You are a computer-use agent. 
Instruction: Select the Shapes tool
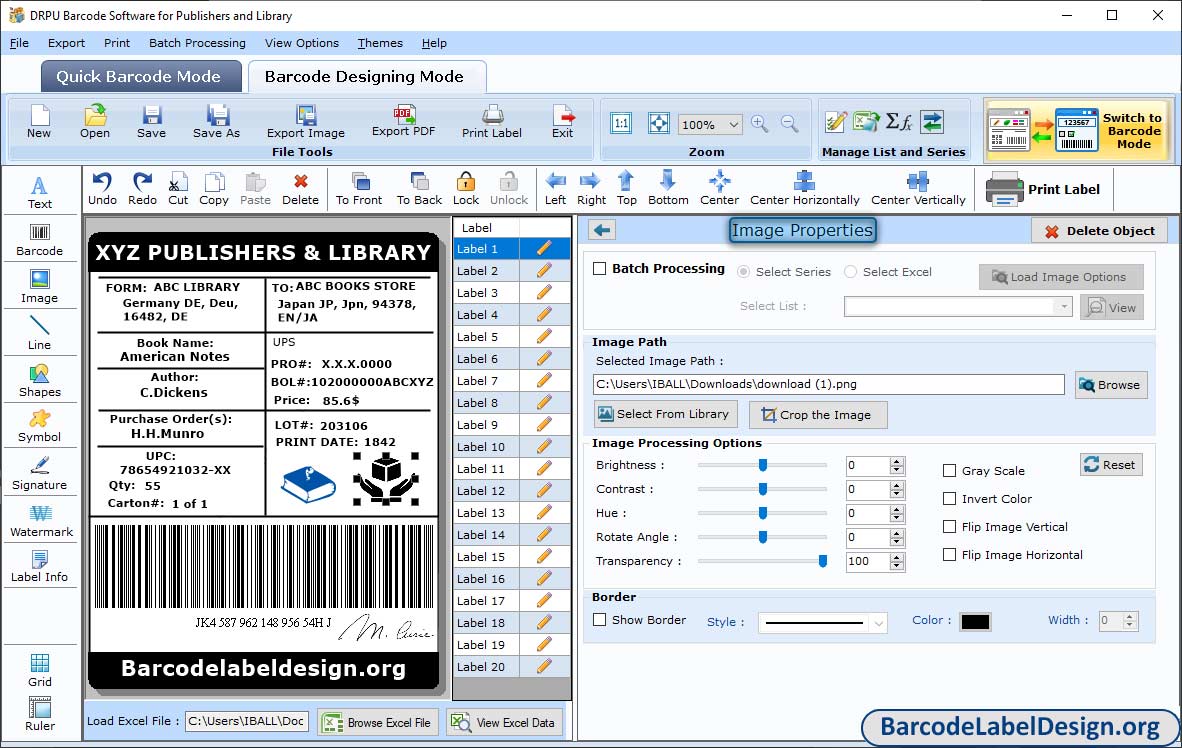coord(39,380)
